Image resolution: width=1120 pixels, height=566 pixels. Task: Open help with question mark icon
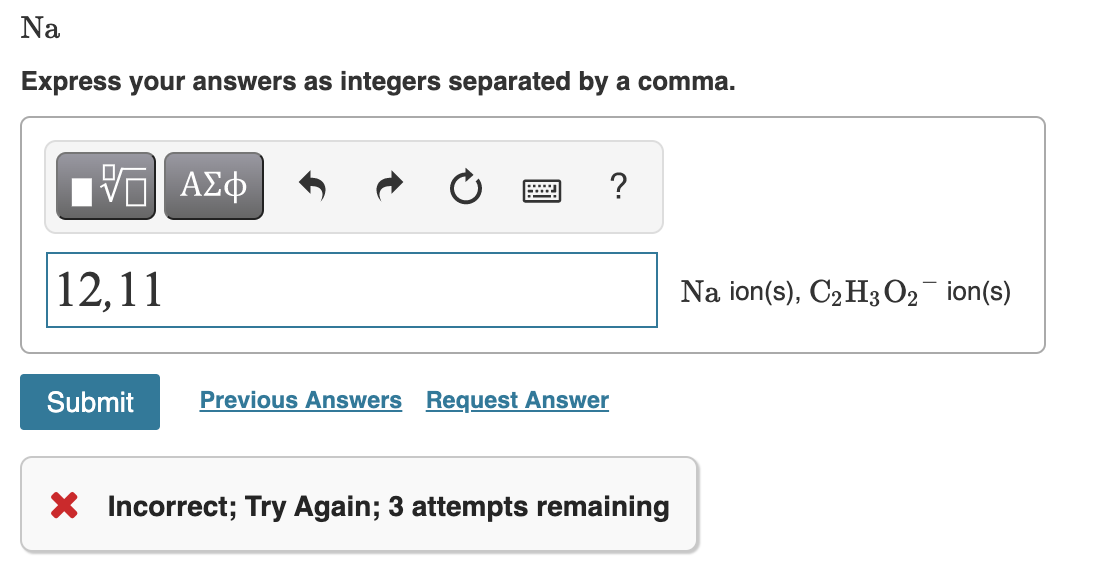619,186
